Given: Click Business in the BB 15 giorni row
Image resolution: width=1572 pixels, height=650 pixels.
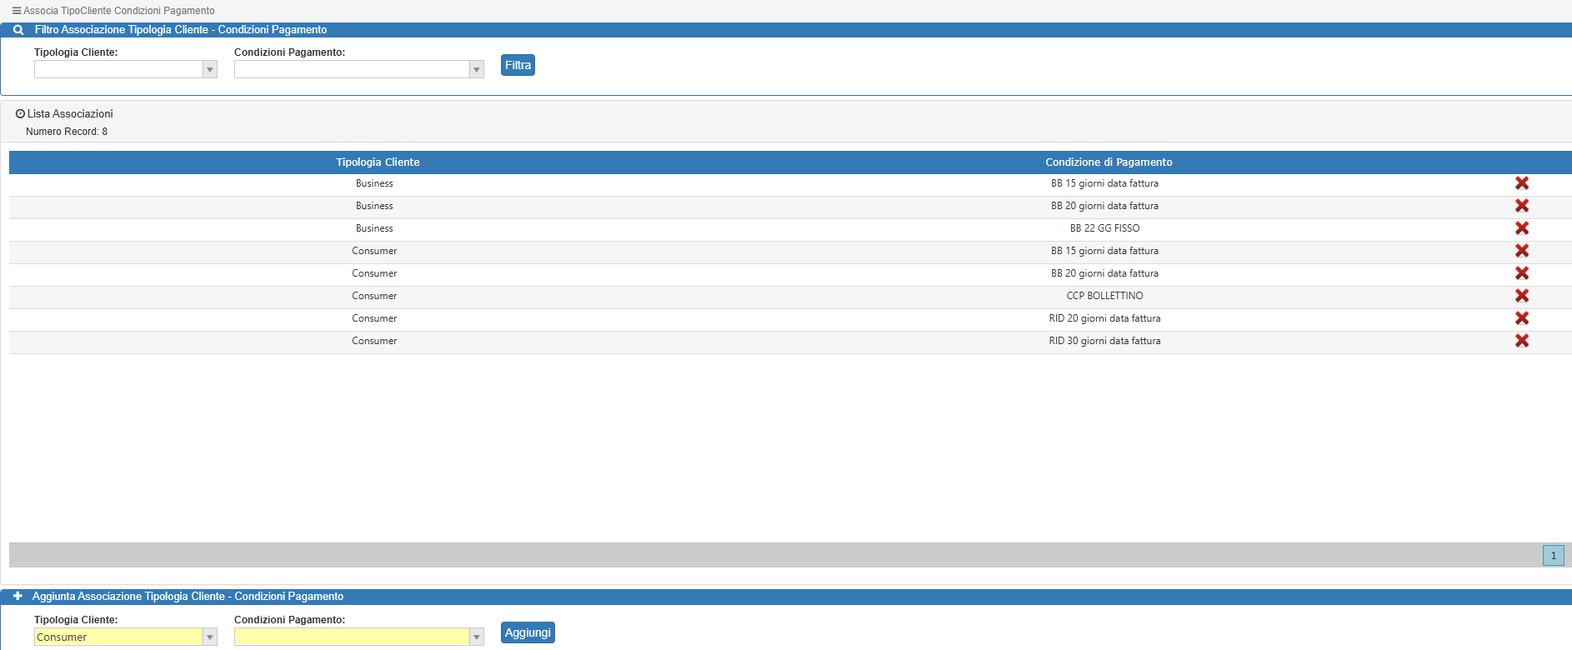Looking at the screenshot, I should pos(374,183).
